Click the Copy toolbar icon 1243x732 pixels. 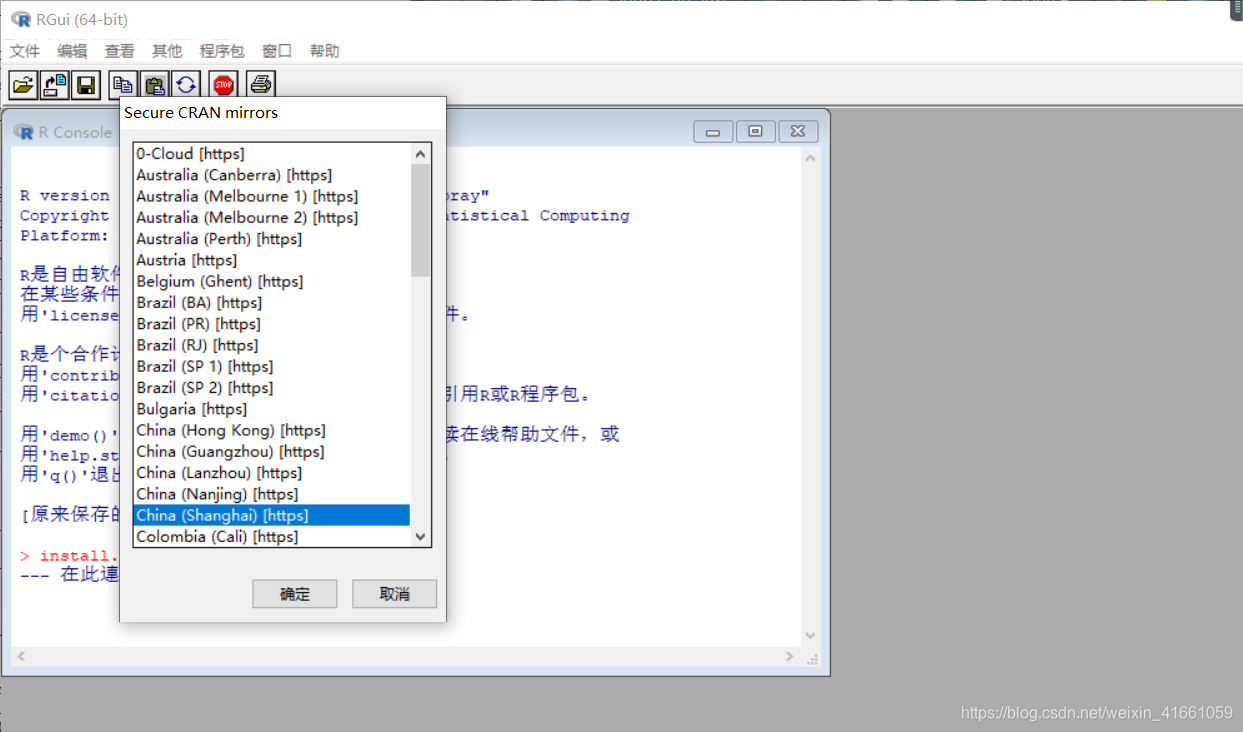click(123, 85)
